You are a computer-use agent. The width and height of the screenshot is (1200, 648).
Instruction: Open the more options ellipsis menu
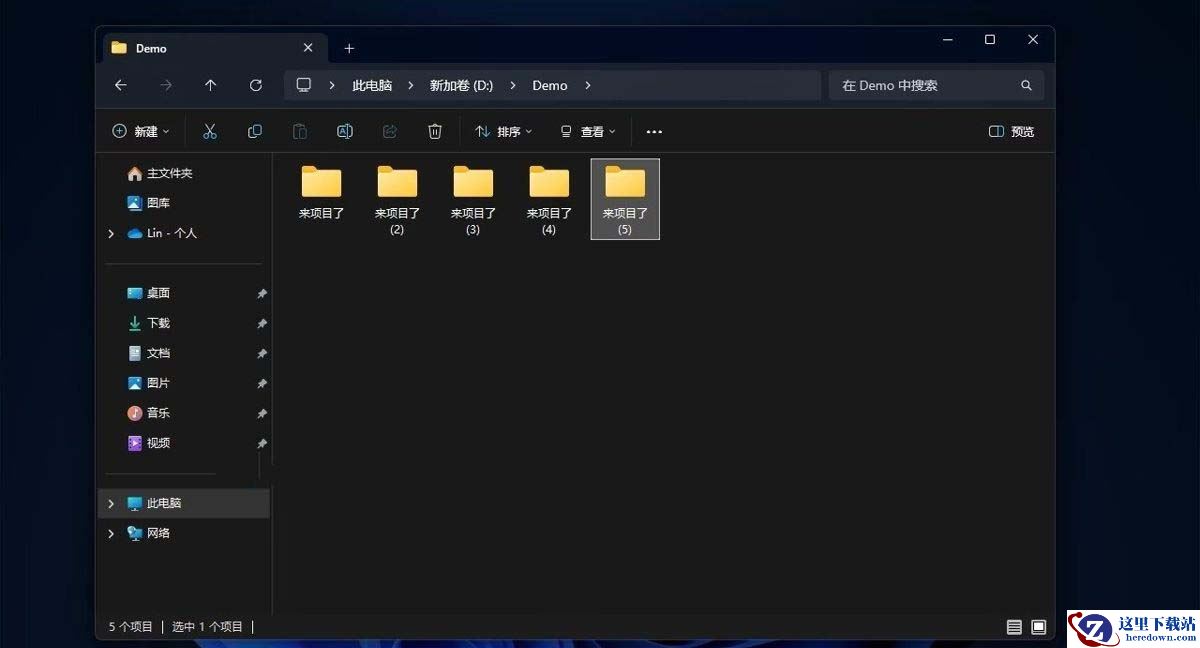(654, 132)
